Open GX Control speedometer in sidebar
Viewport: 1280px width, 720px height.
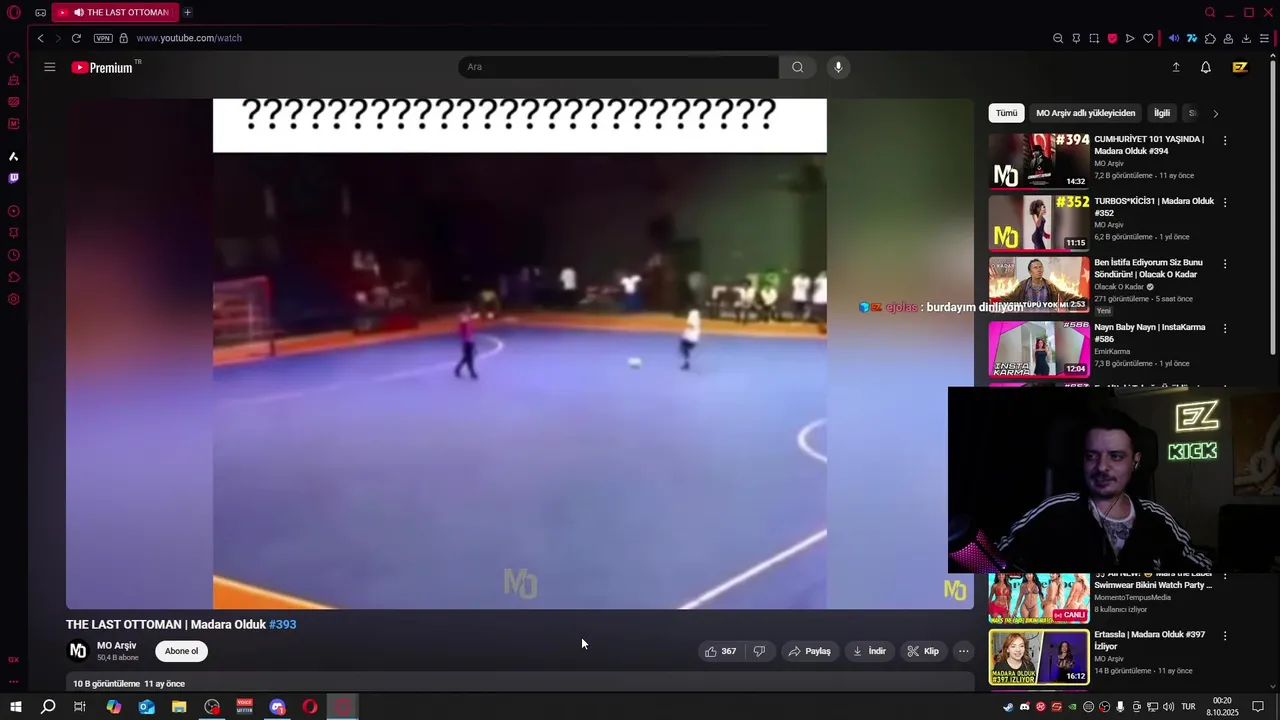click(x=13, y=57)
